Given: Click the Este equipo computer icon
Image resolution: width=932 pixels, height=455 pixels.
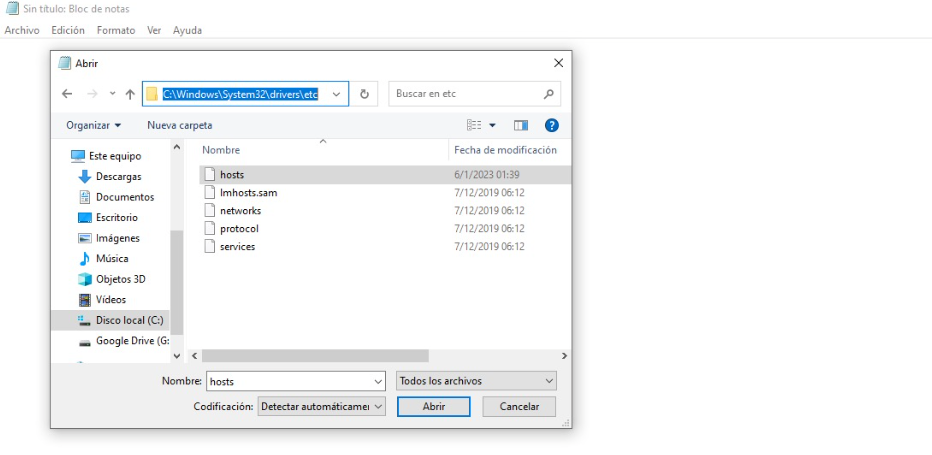Looking at the screenshot, I should click(x=78, y=156).
